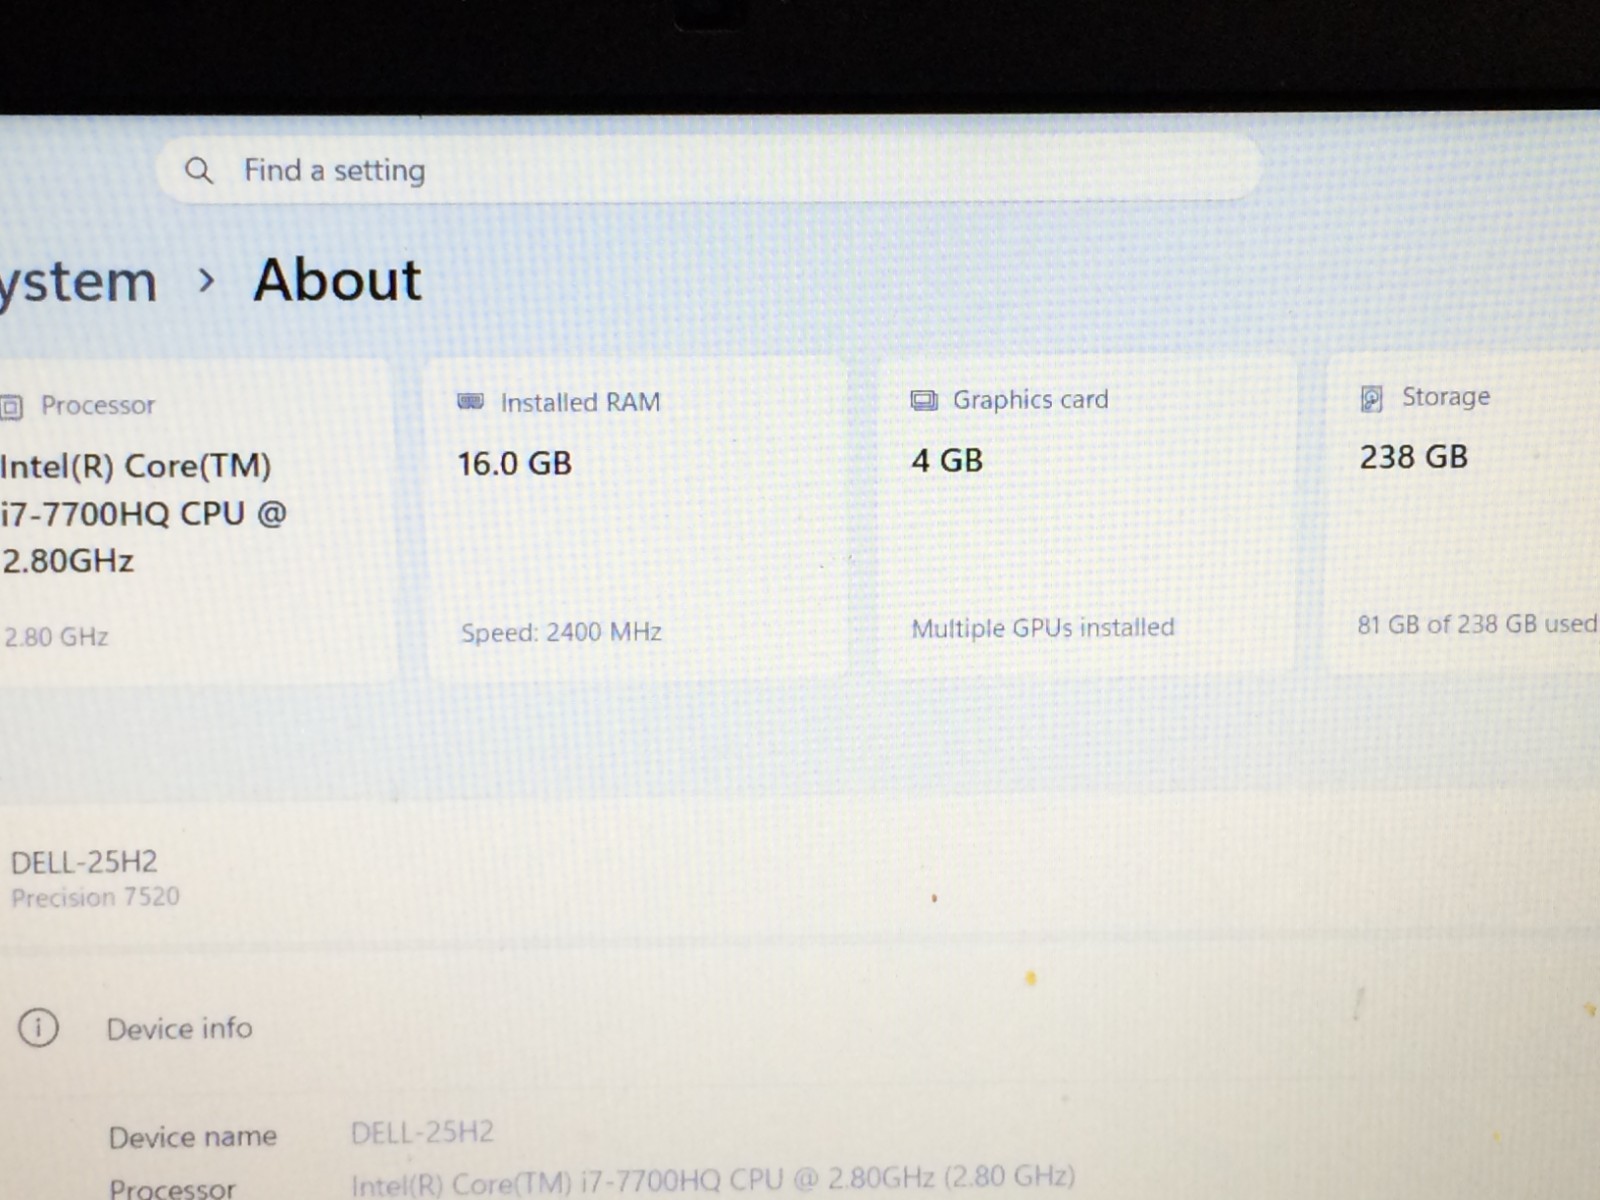This screenshot has width=1600, height=1200.
Task: Click the 'Precision 7520' model text
Action: click(95, 897)
